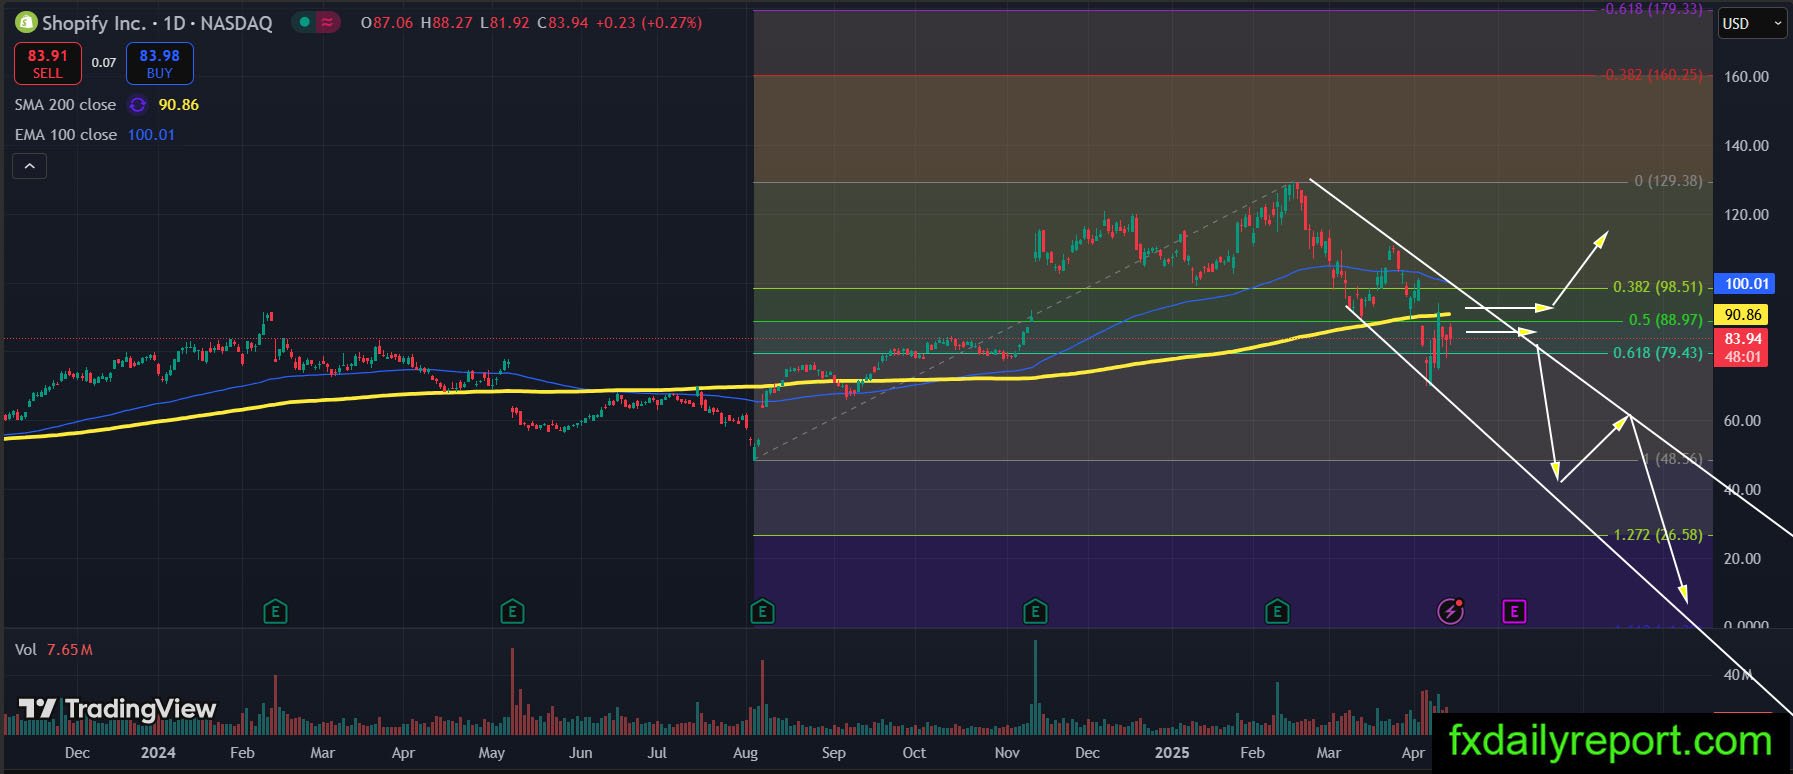The width and height of the screenshot is (1793, 774).
Task: Select the SMA 200 close indicator legend
Action: [65, 105]
